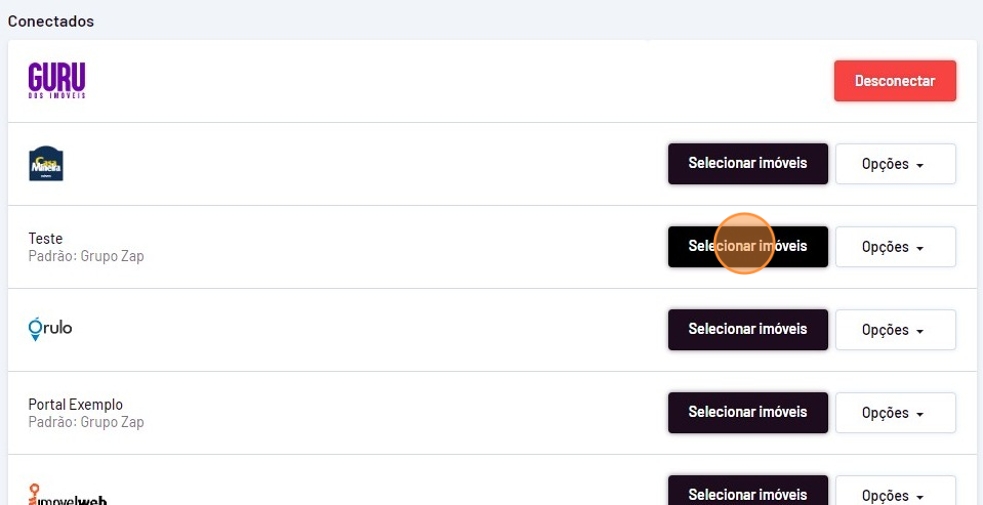
Task: Choose Selecionar imóveis for Órulo
Action: point(747,330)
